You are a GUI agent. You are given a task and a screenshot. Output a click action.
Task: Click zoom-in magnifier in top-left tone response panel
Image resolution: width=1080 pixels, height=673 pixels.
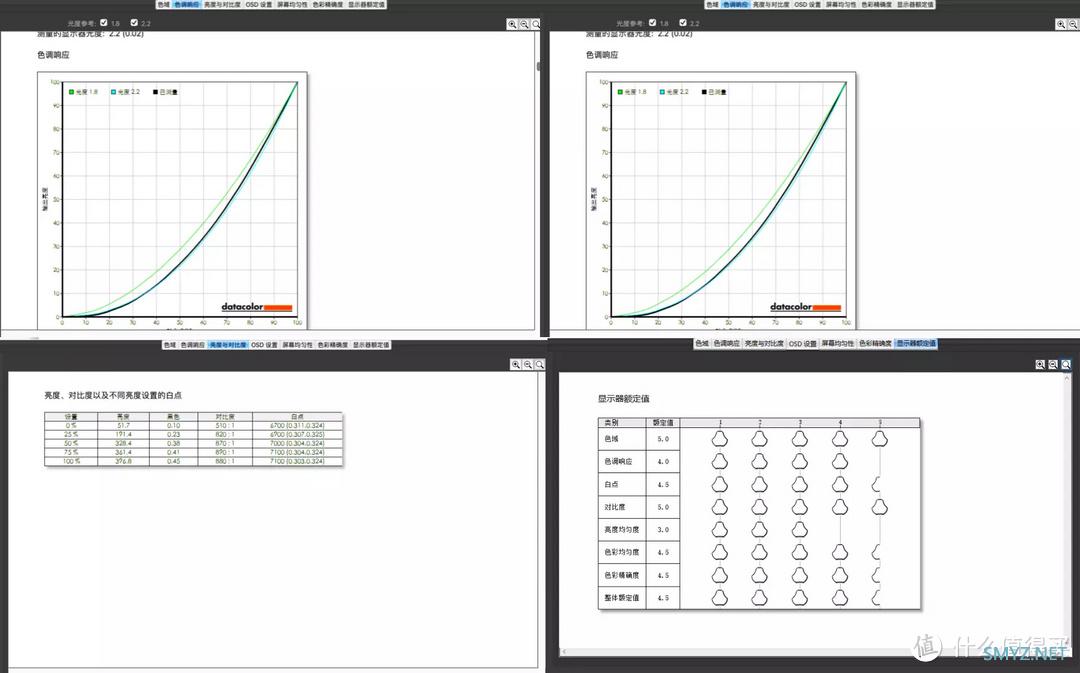[512, 24]
